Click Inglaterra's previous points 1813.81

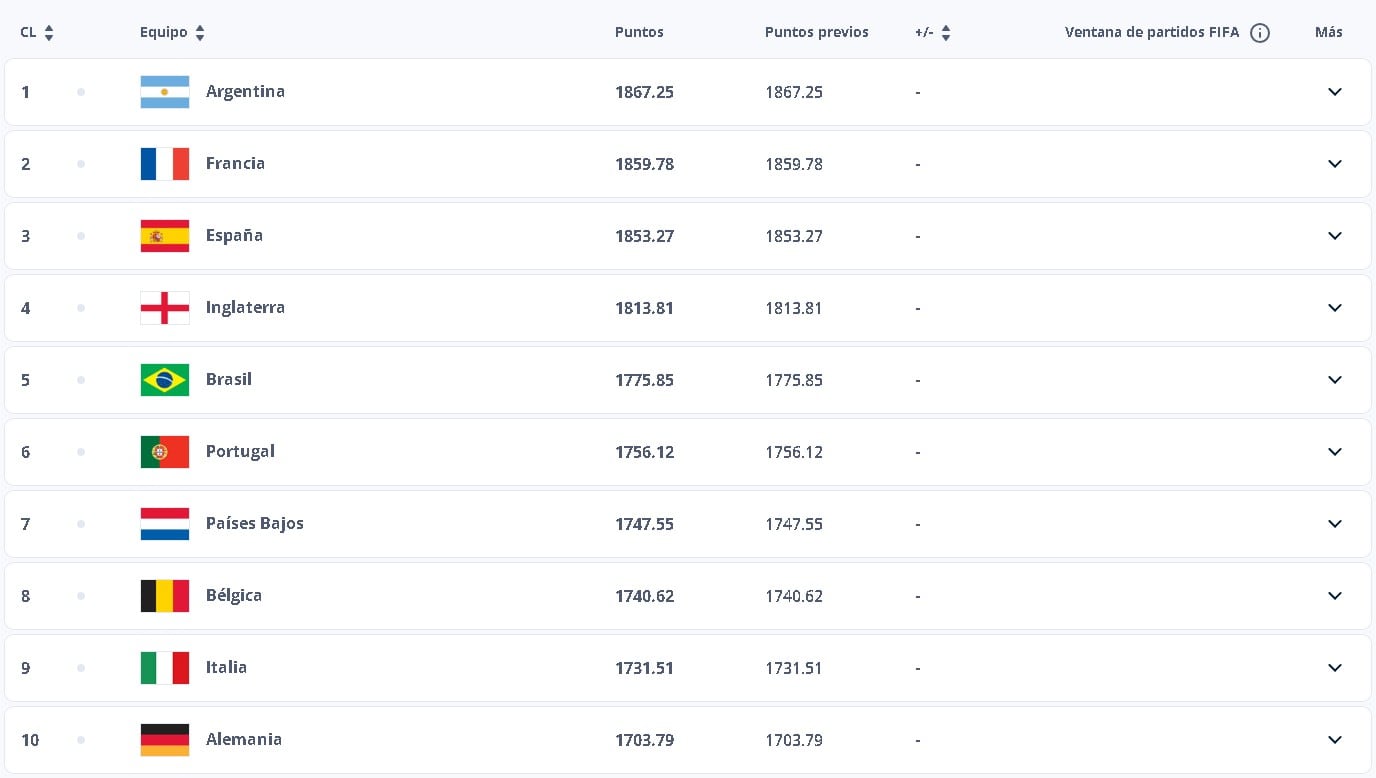click(794, 308)
